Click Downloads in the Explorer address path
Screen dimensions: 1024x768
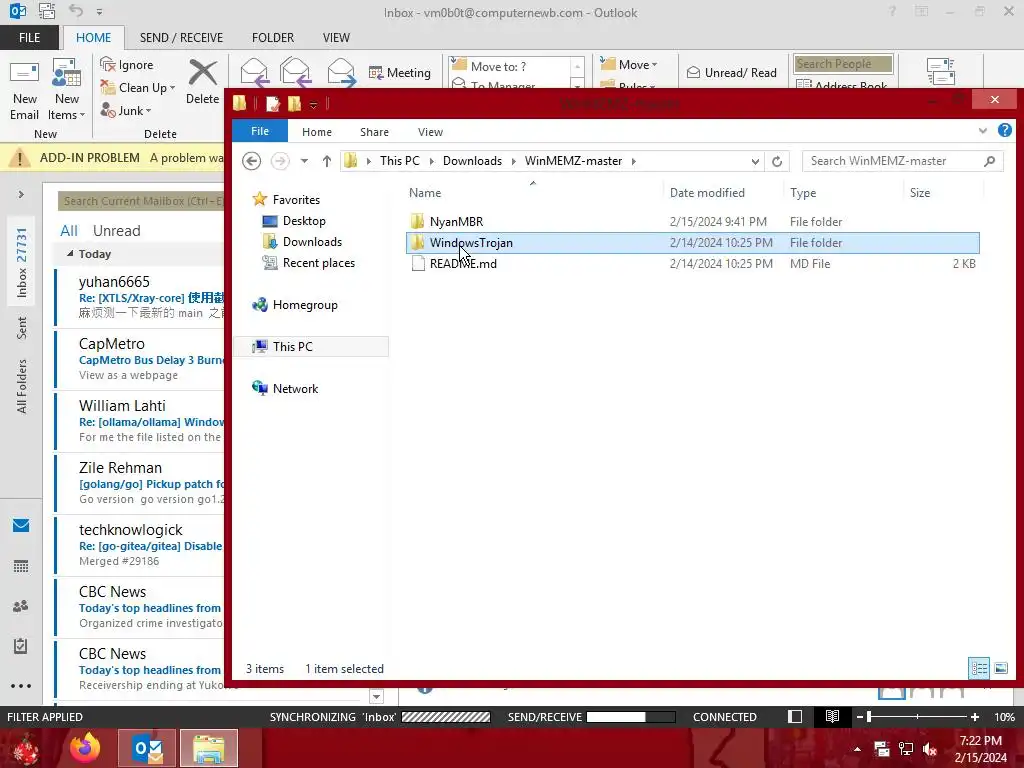pyautogui.click(x=472, y=161)
